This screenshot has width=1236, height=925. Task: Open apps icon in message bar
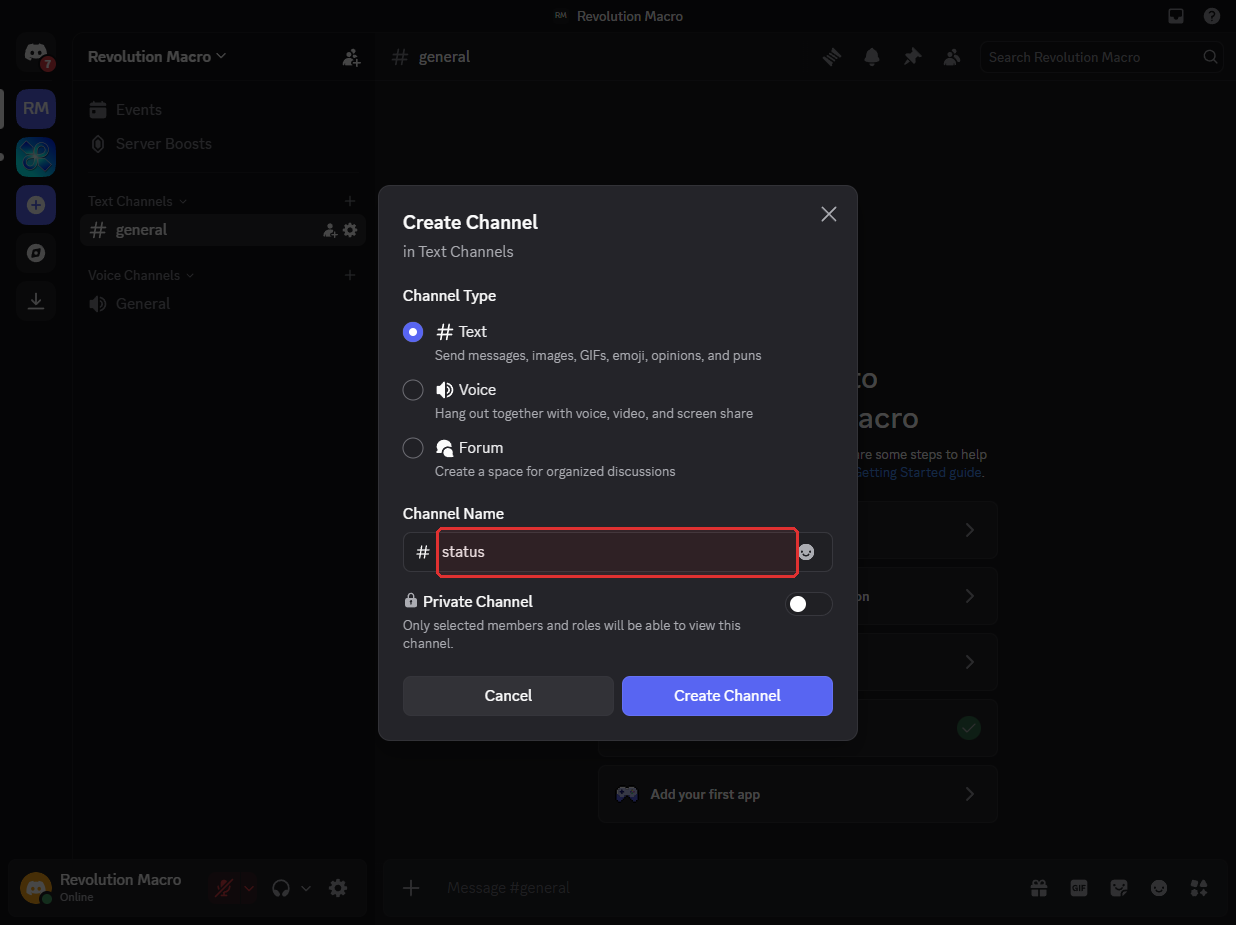tap(1199, 888)
